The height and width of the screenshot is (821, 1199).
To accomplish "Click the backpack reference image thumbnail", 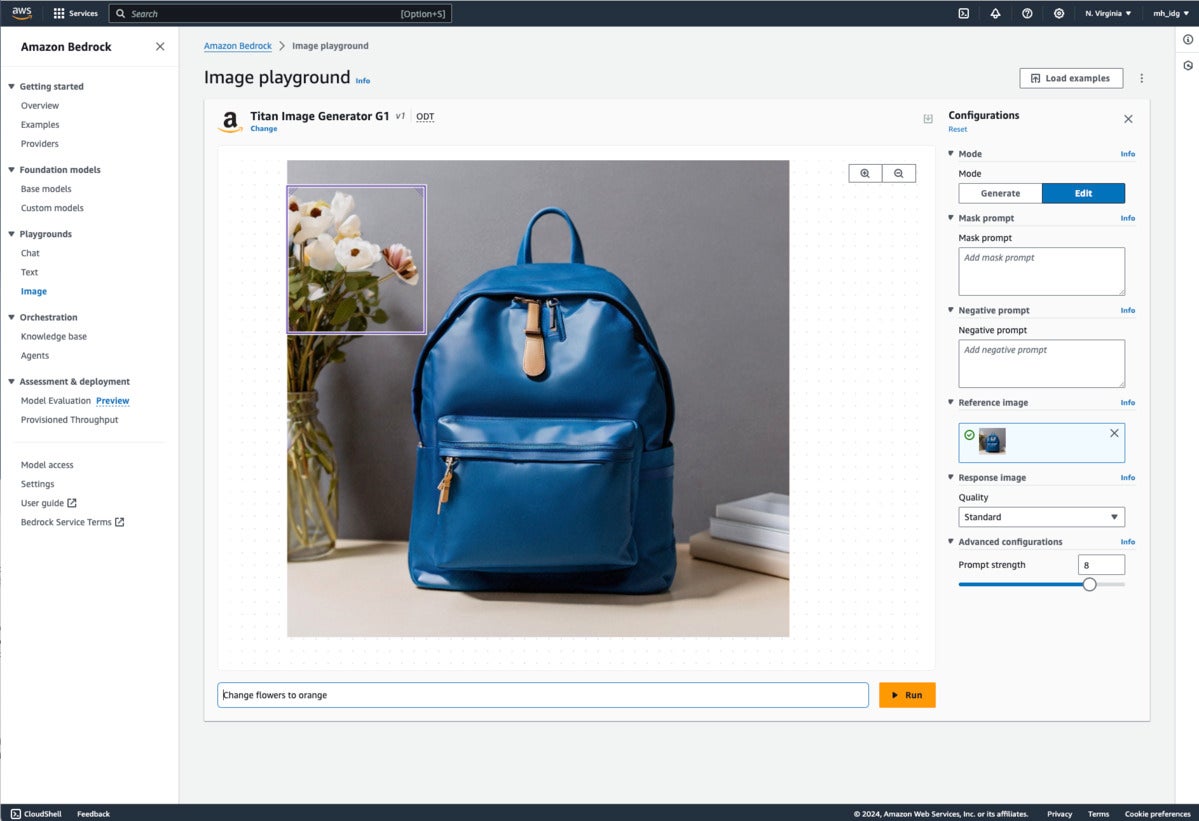I will 992,441.
